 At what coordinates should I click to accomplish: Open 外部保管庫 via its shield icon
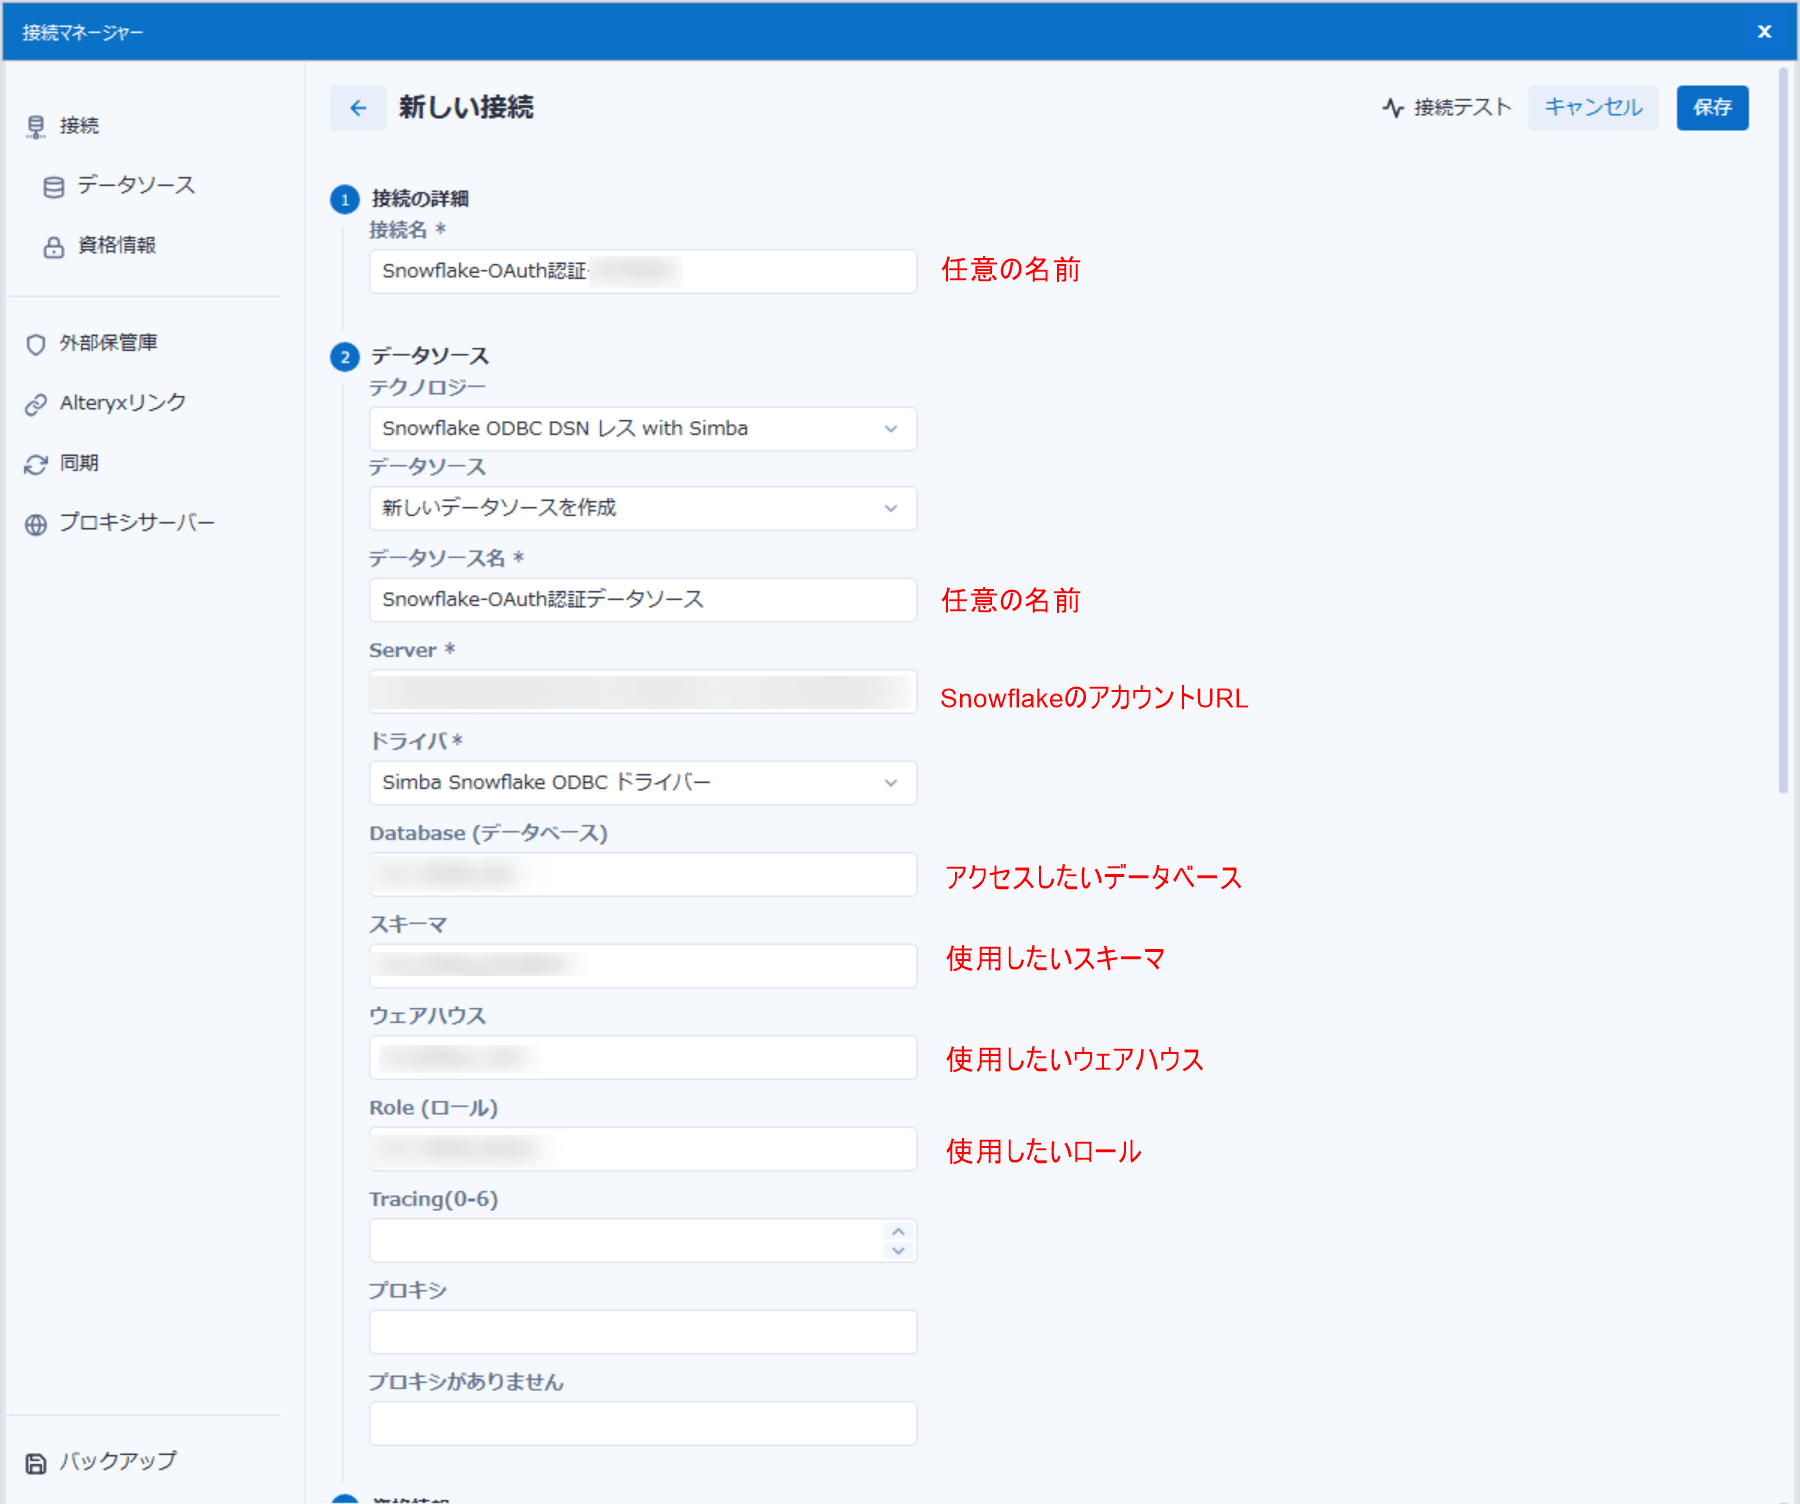point(36,343)
